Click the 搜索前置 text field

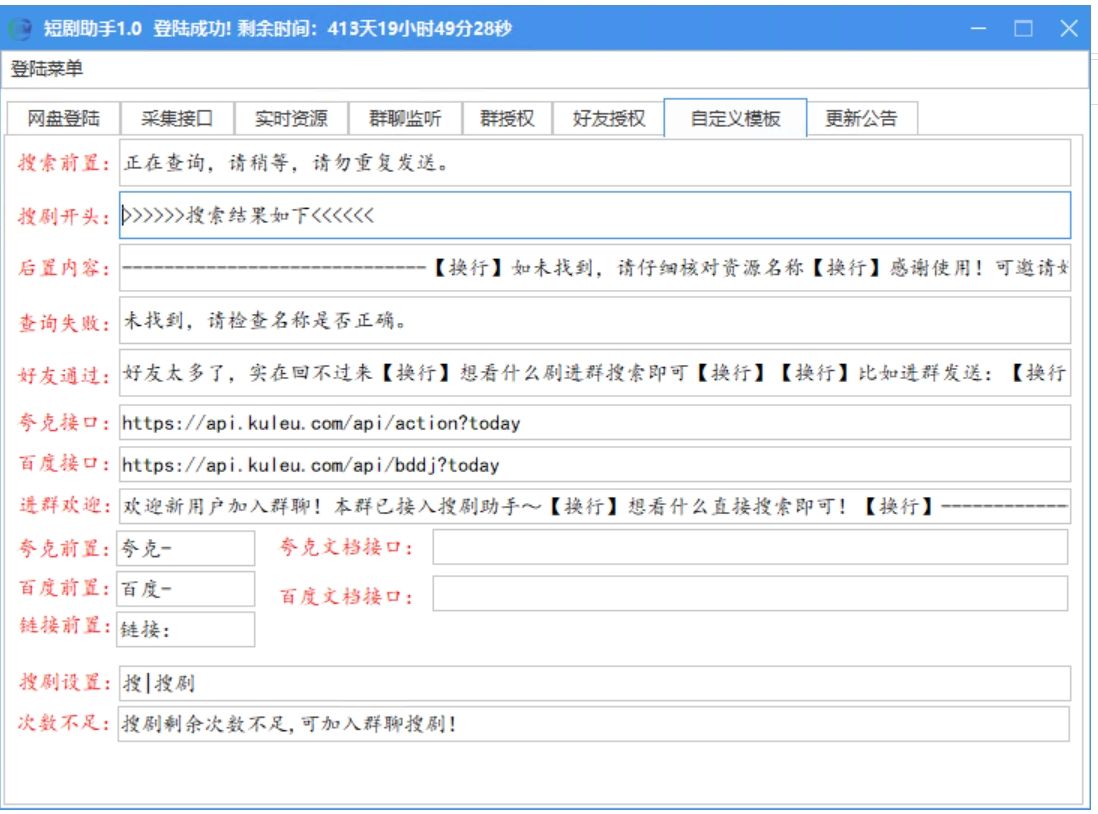coord(594,163)
